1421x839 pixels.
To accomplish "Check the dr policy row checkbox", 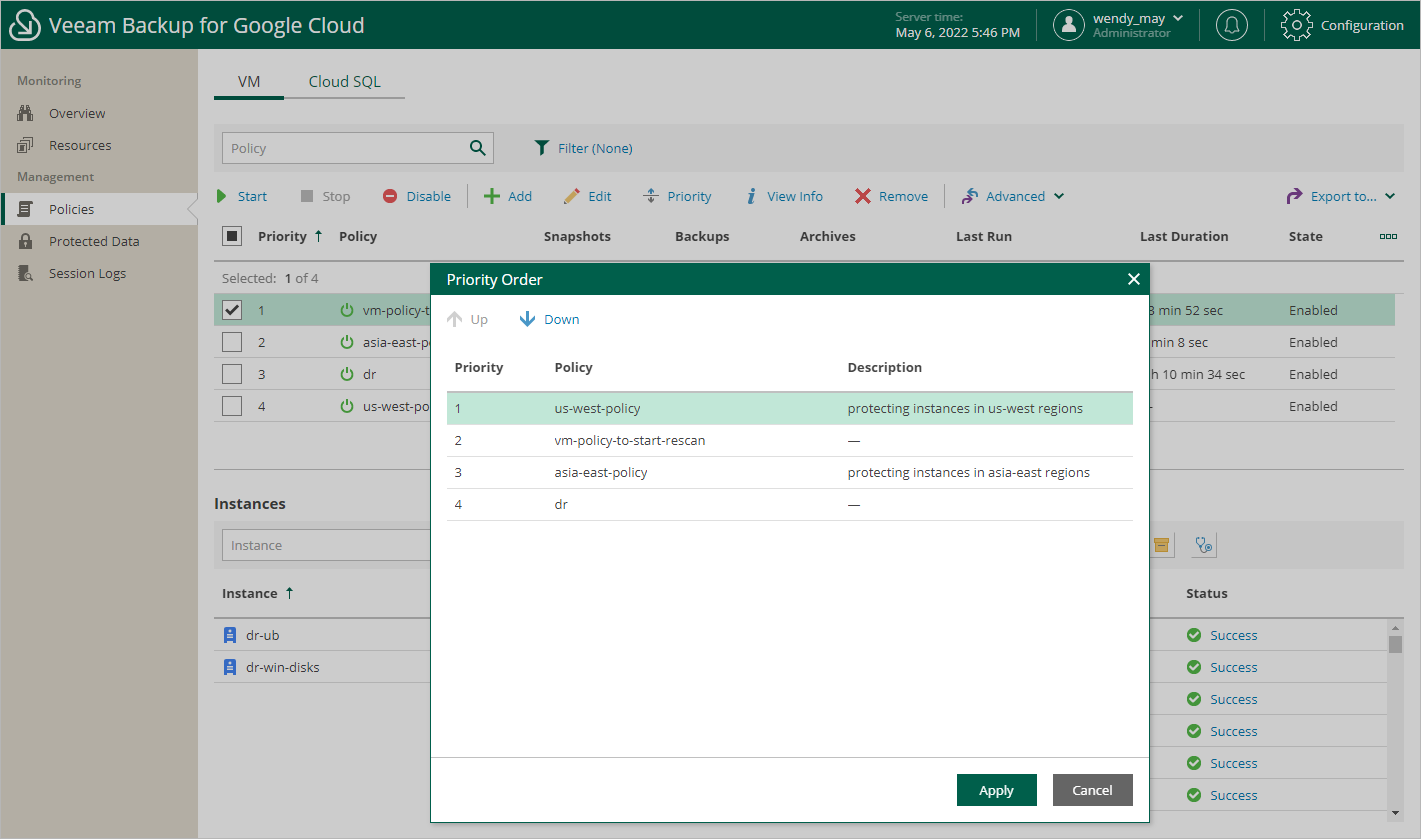I will coord(232,374).
